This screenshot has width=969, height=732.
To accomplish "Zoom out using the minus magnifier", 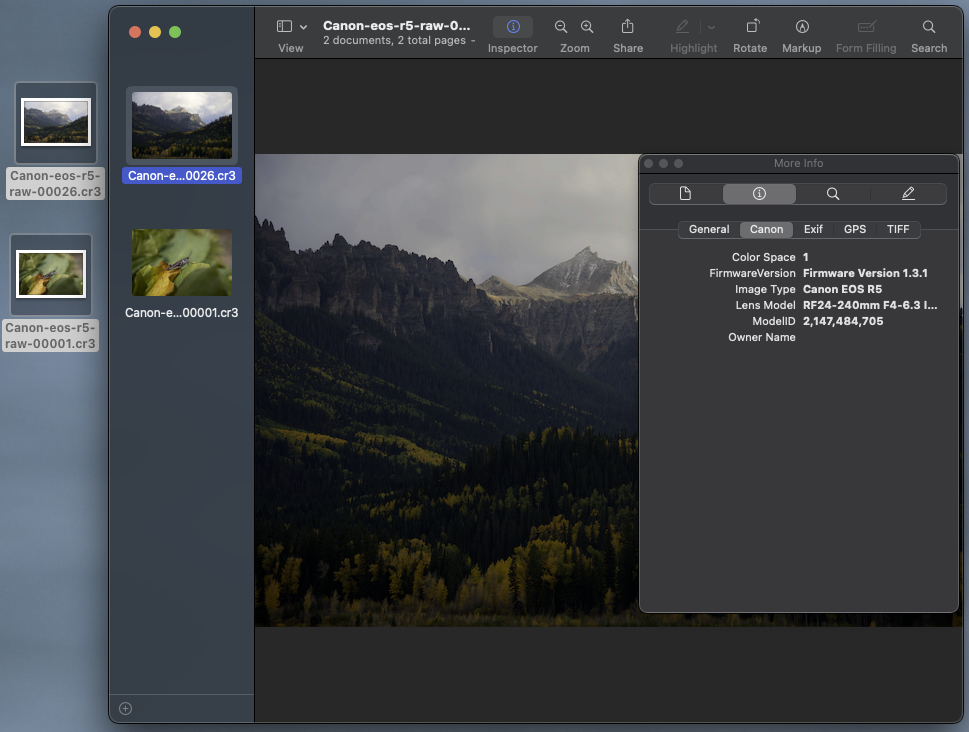I will pos(561,27).
